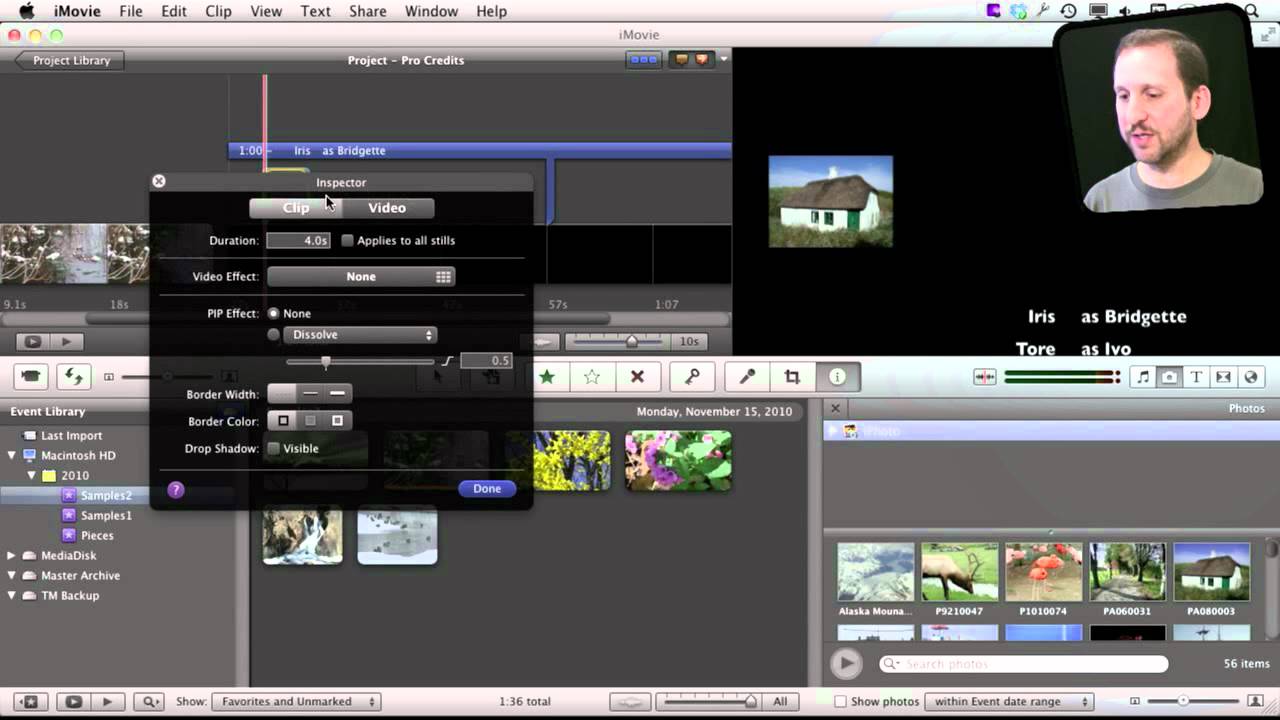Viewport: 1280px width, 720px height.
Task: Play selected events full screen
Action: (73, 702)
